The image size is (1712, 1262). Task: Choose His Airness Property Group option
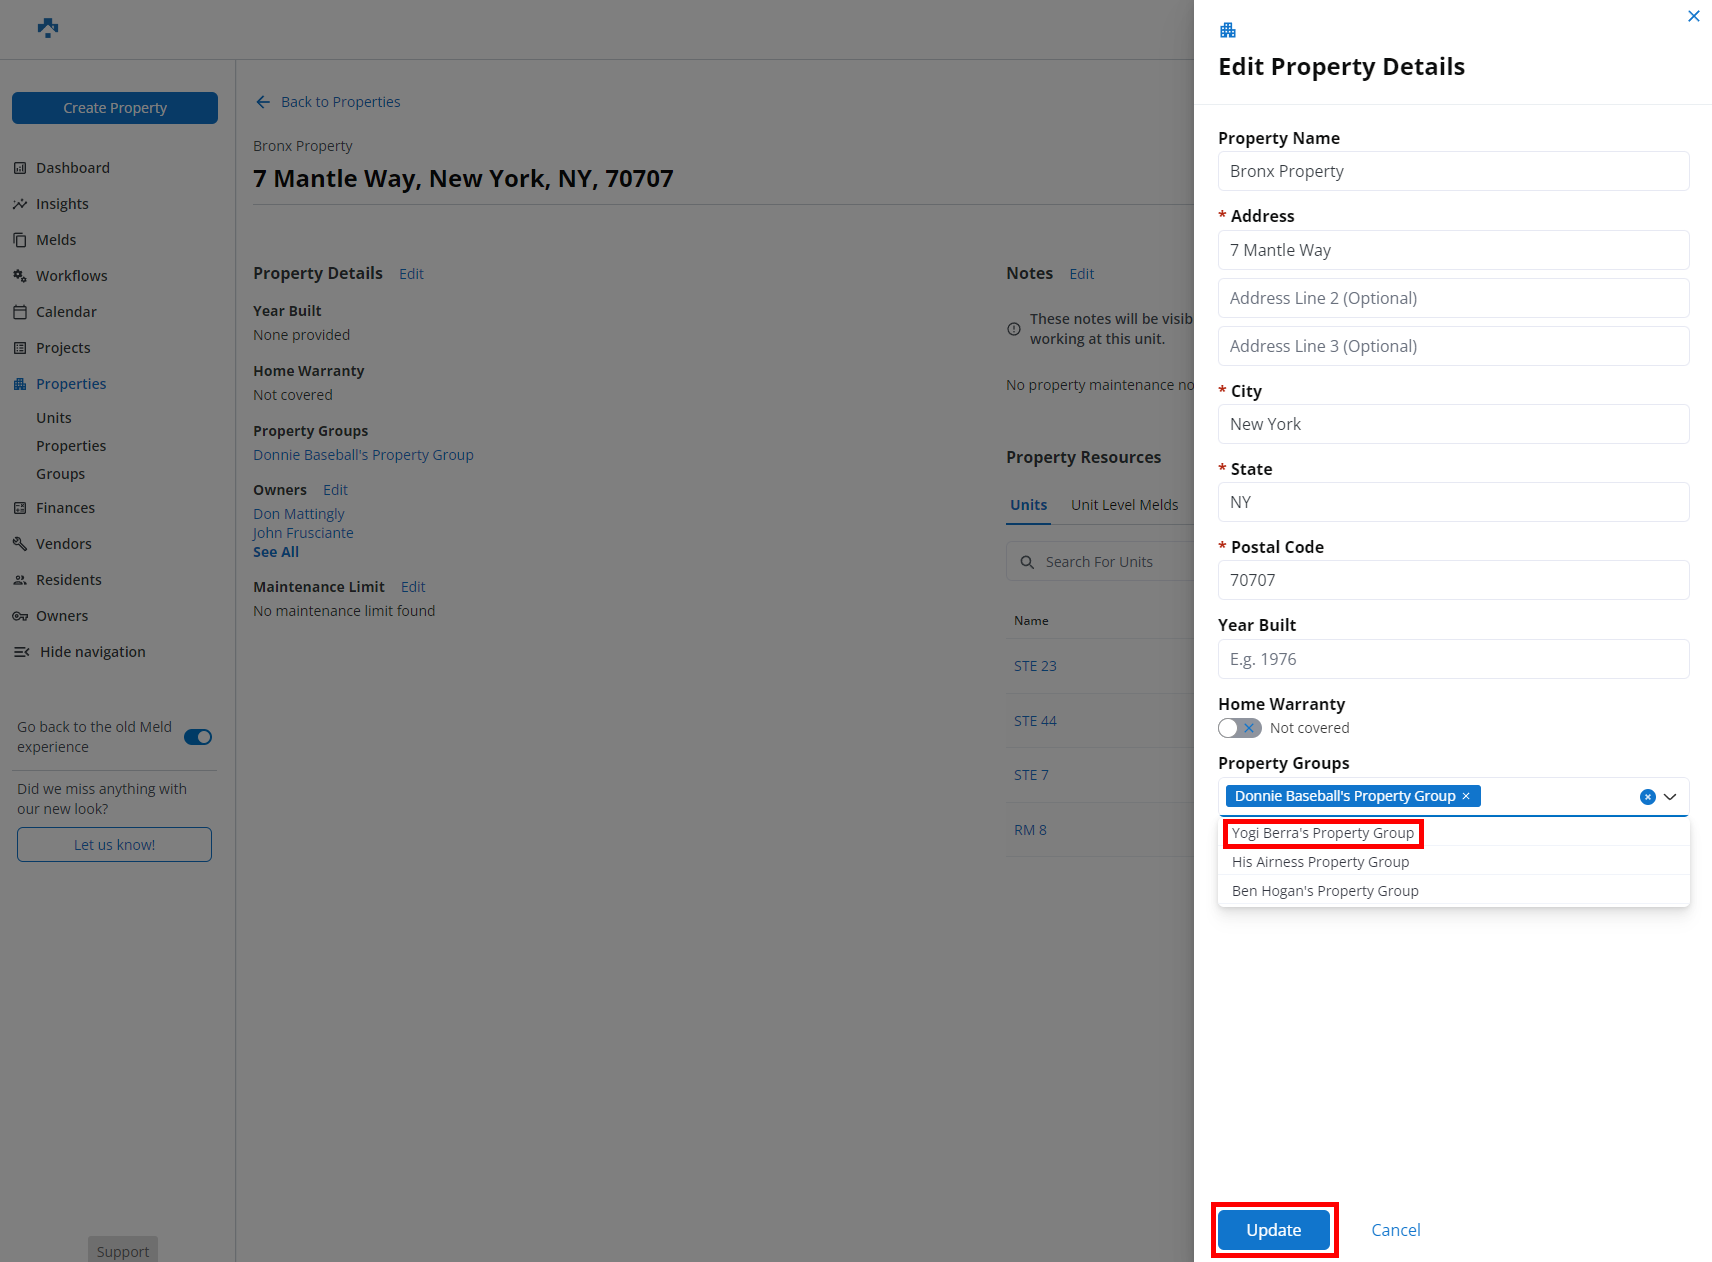(1320, 862)
